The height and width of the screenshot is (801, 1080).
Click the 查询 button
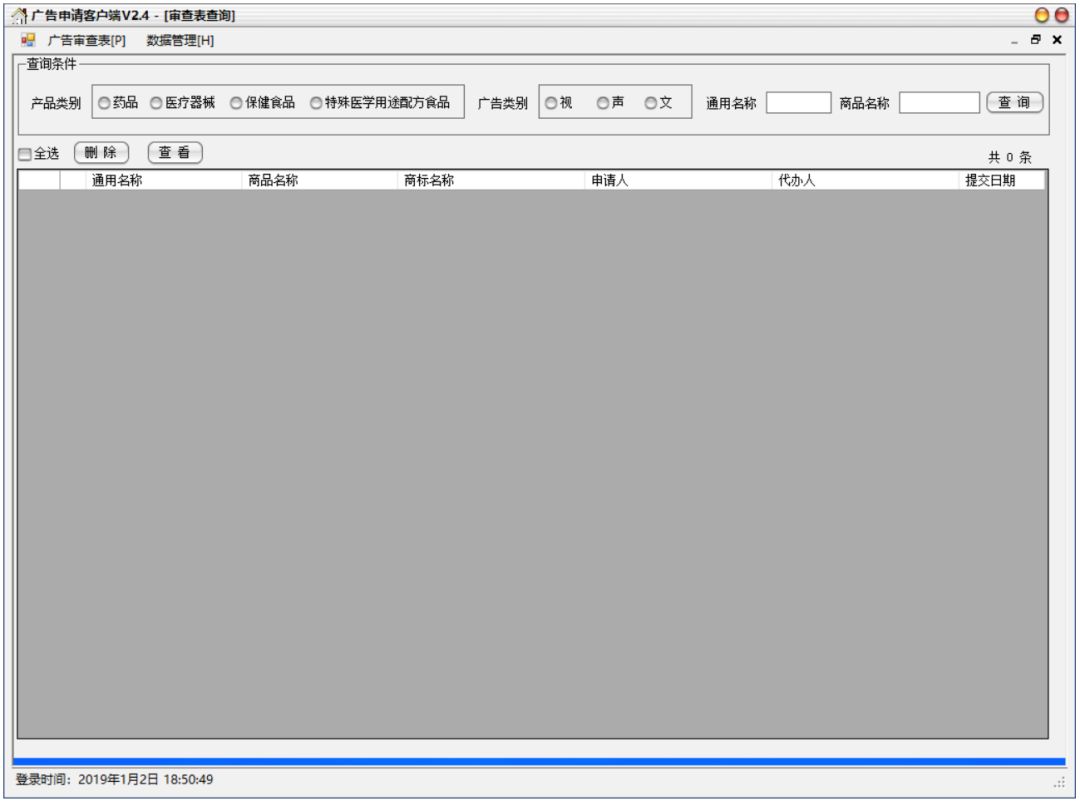pos(1015,103)
